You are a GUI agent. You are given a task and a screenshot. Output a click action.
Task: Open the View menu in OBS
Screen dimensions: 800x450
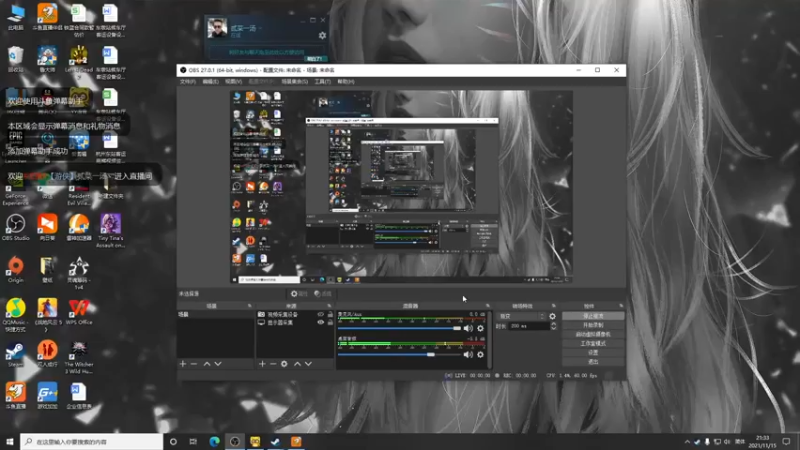233,82
